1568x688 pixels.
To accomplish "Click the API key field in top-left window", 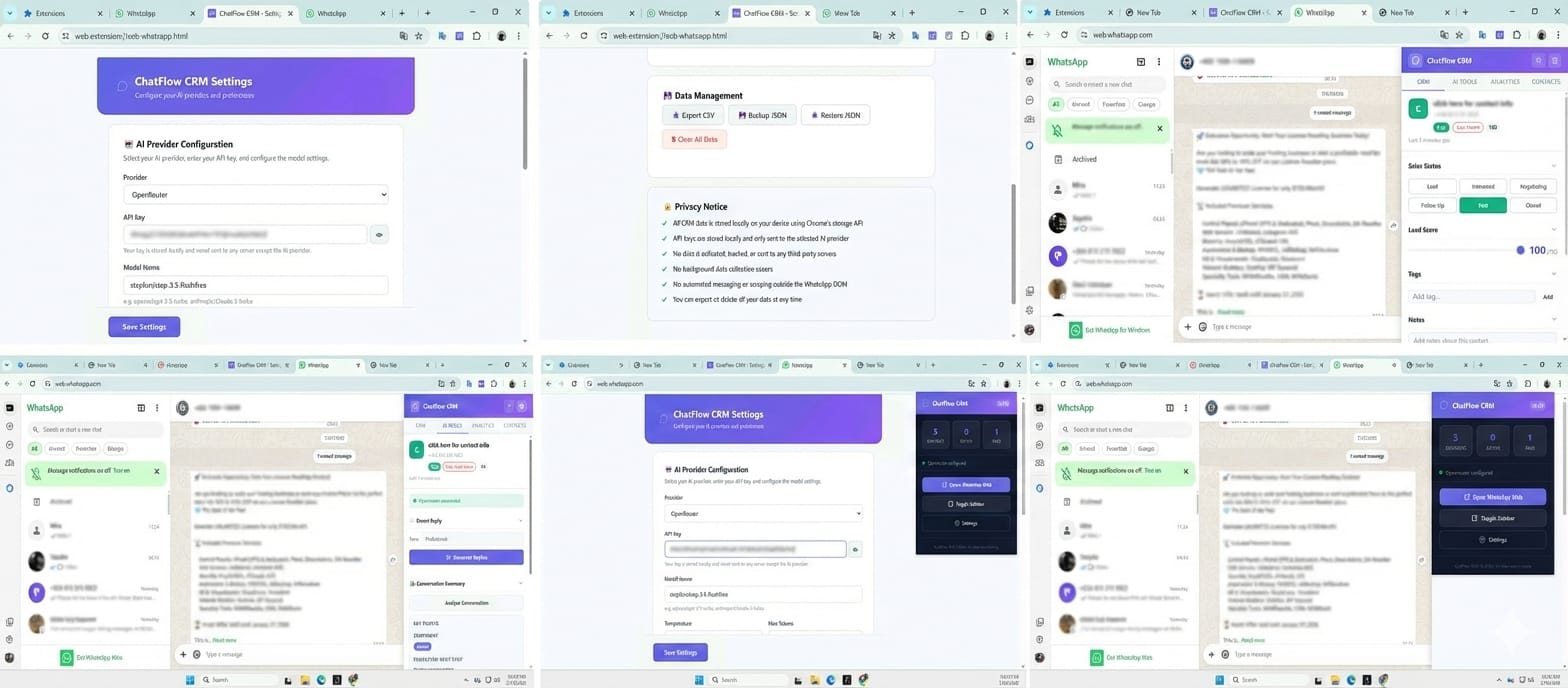I will point(245,235).
